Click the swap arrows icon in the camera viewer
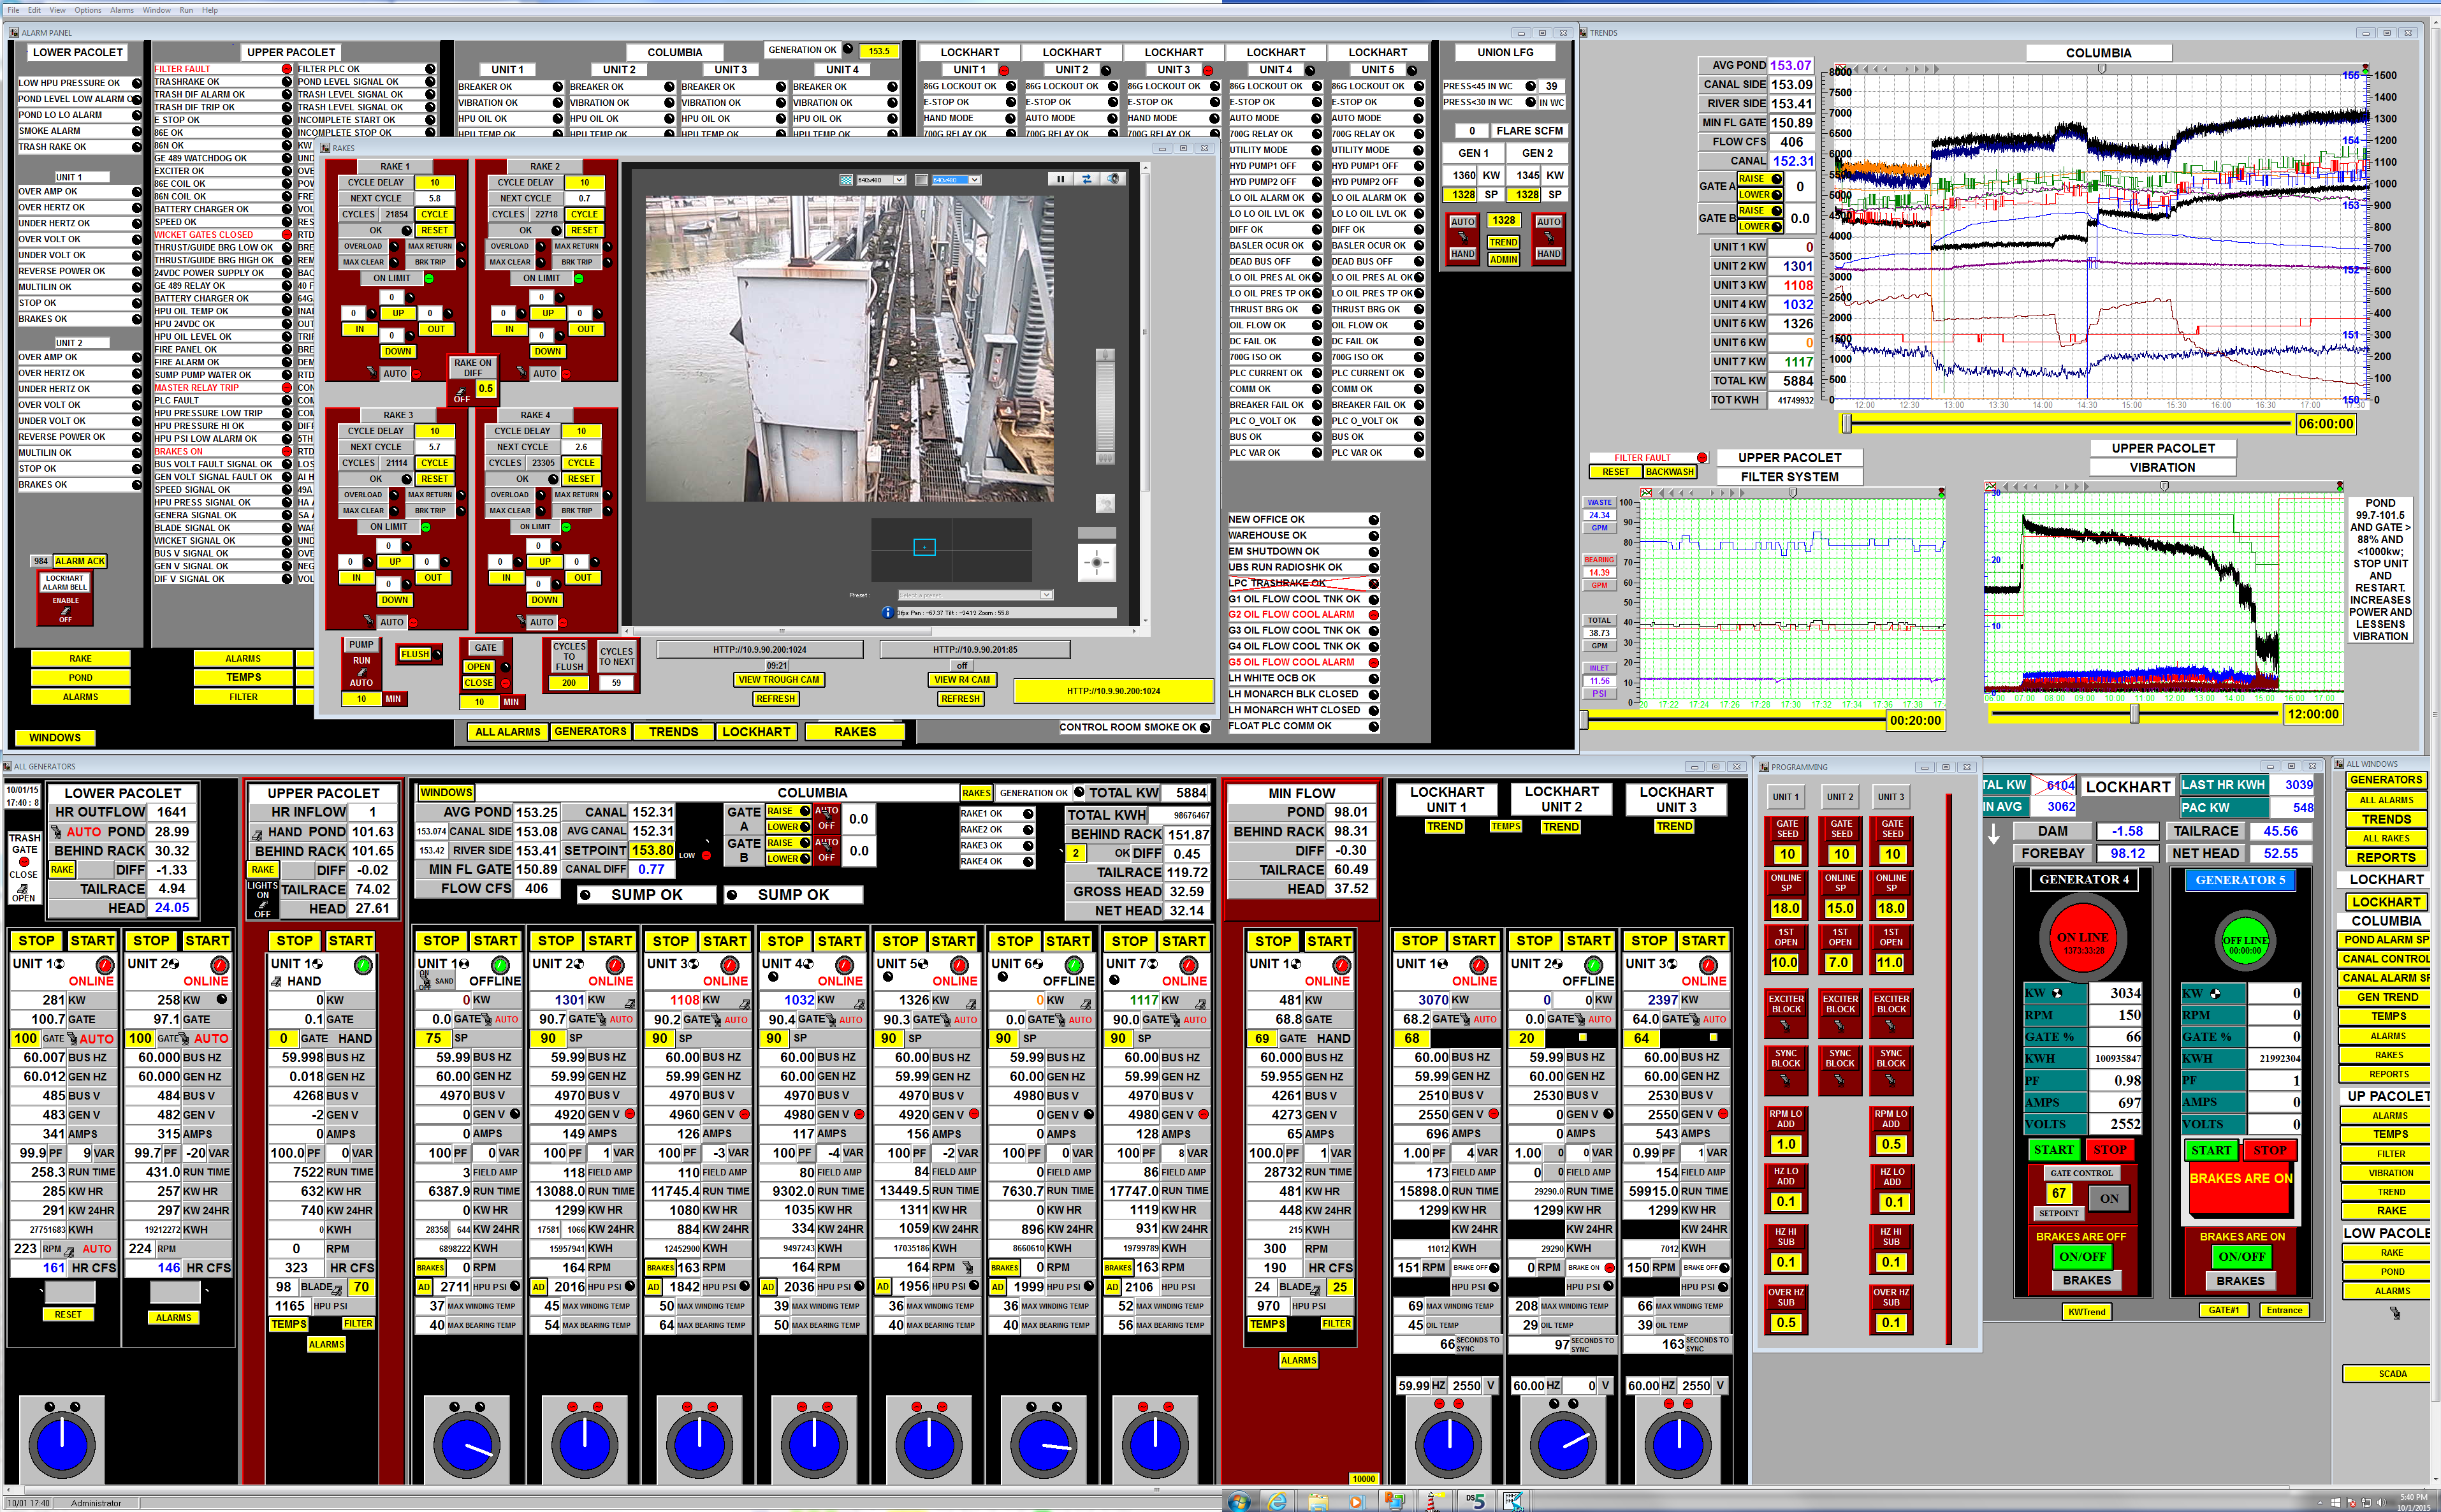 pos(1087,179)
